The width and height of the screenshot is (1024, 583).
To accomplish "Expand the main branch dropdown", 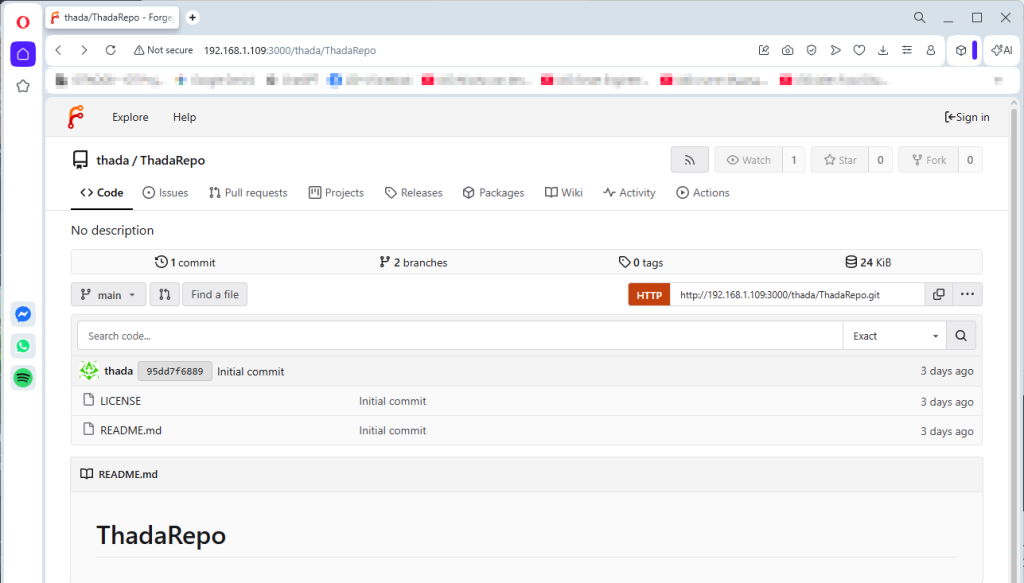I will pyautogui.click(x=109, y=295).
